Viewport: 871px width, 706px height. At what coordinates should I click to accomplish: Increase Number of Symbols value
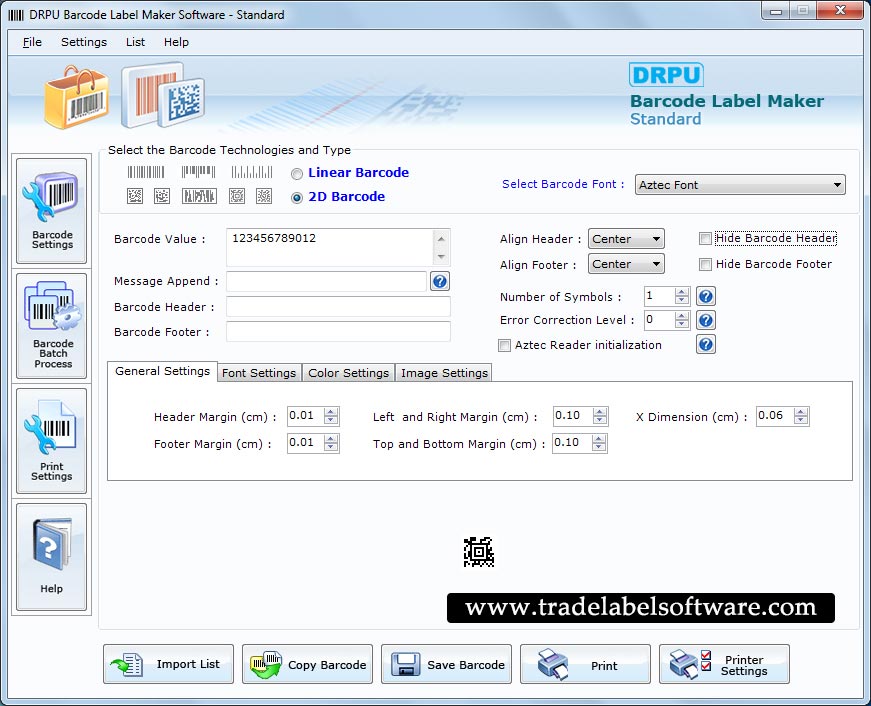682,292
